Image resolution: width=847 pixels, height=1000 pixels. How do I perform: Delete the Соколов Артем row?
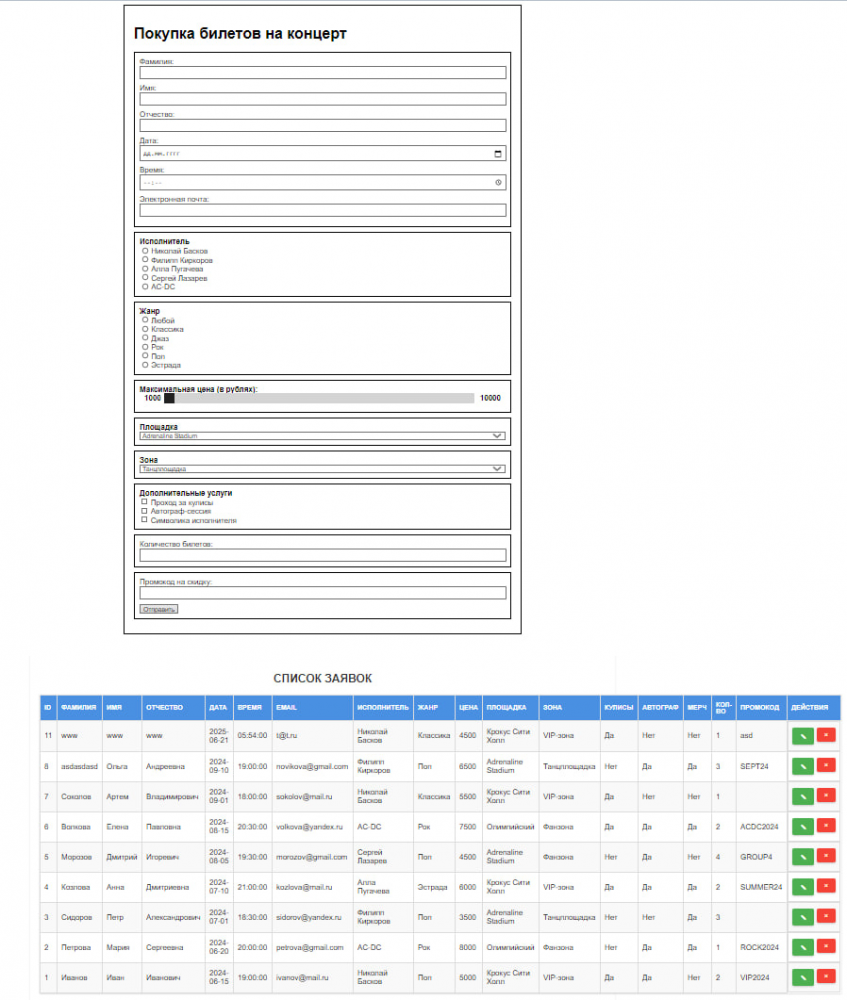826,795
